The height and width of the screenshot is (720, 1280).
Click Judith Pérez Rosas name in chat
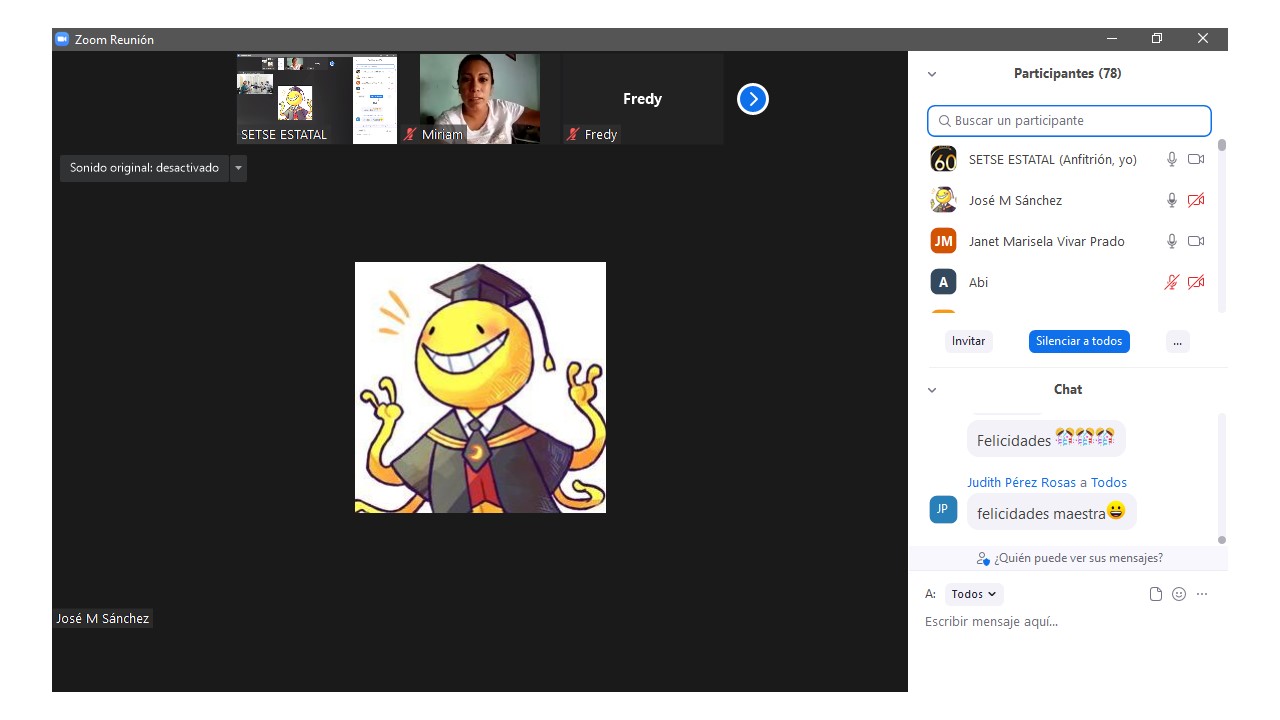coord(1021,482)
